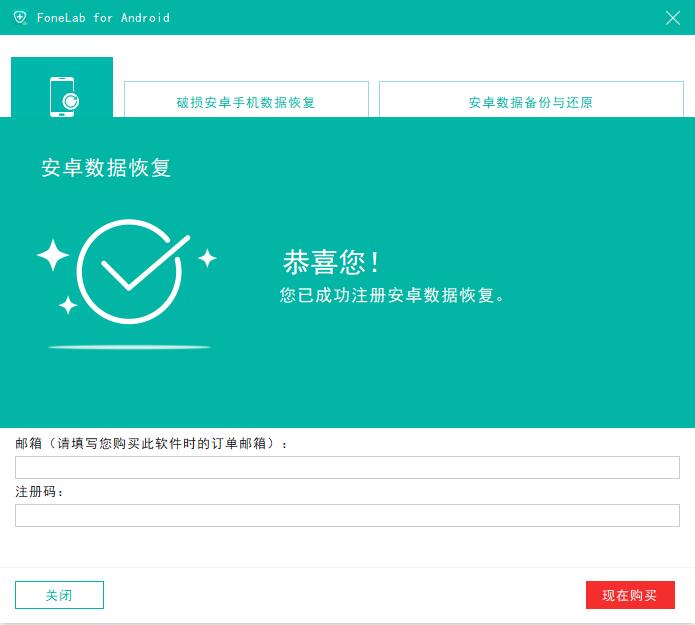Close the FoneLab for Android window
695x625 pixels.
click(x=672, y=18)
